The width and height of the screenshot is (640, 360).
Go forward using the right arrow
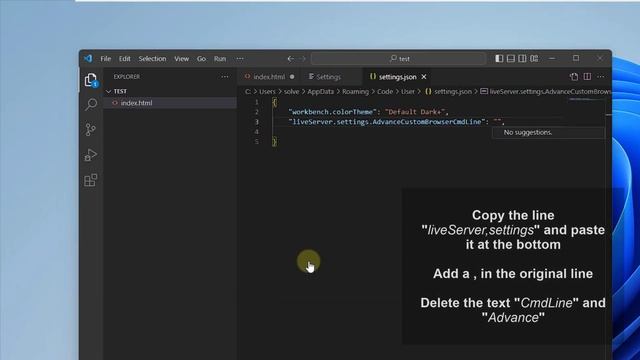[302, 59]
